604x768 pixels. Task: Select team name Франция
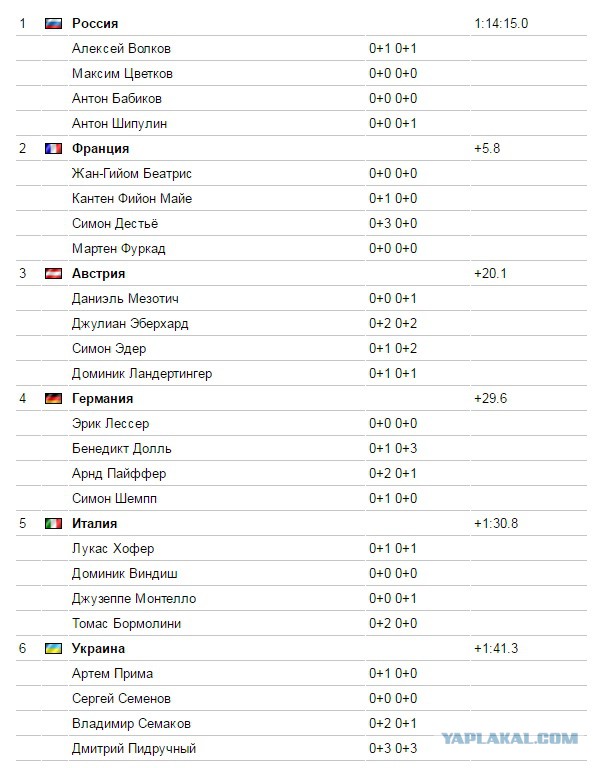tap(100, 148)
